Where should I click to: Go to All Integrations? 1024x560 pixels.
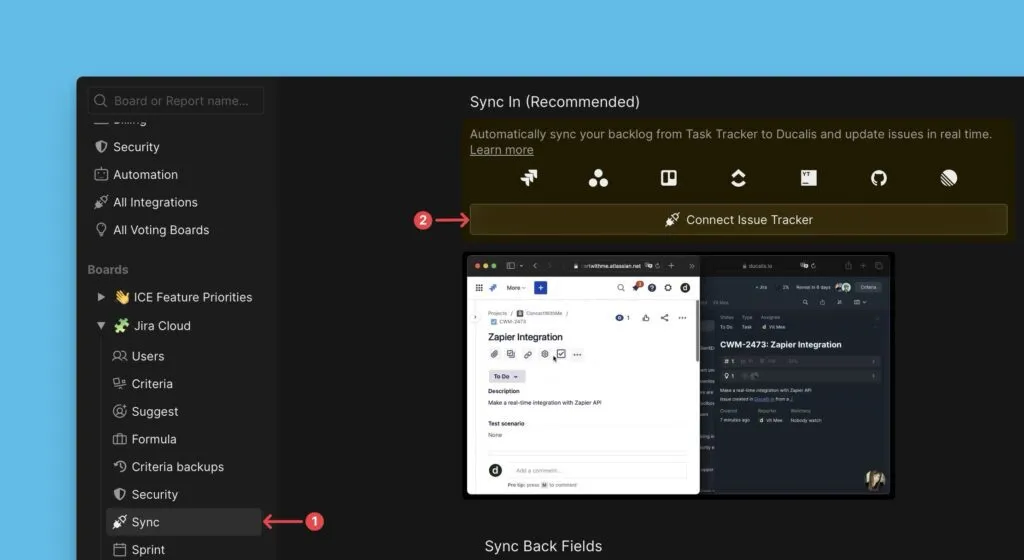155,202
